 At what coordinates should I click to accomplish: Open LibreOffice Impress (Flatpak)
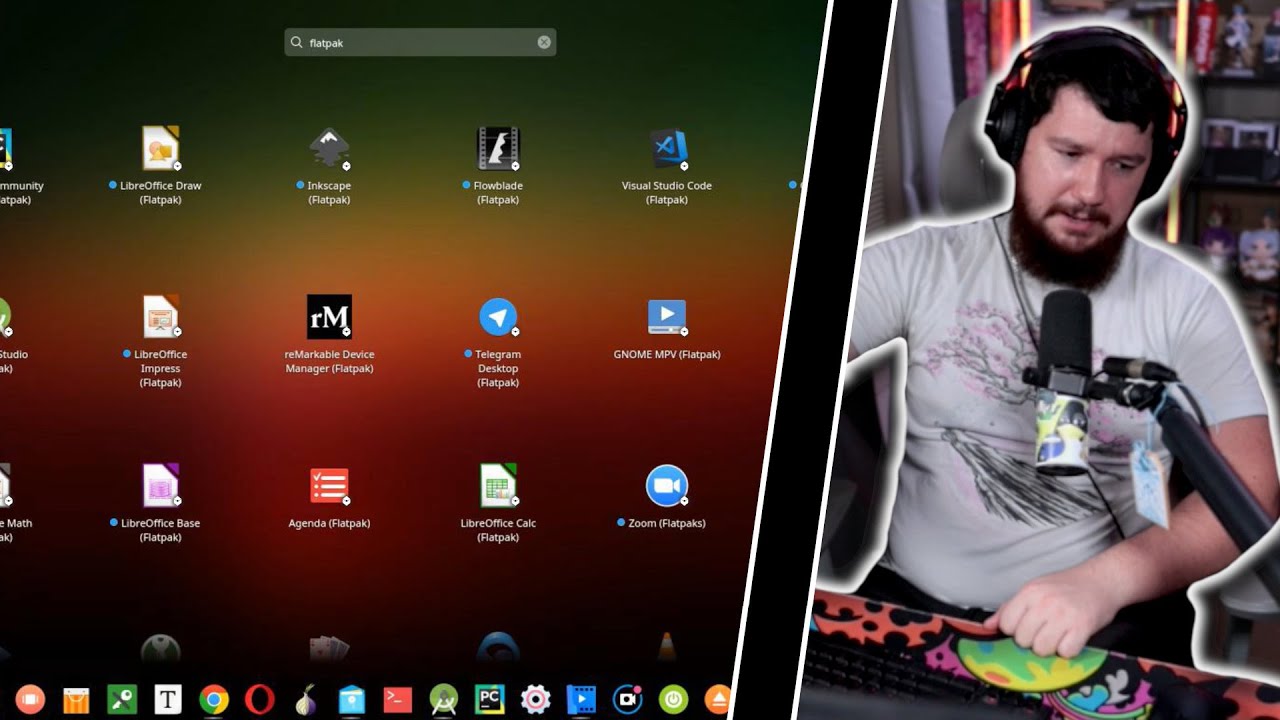[160, 317]
